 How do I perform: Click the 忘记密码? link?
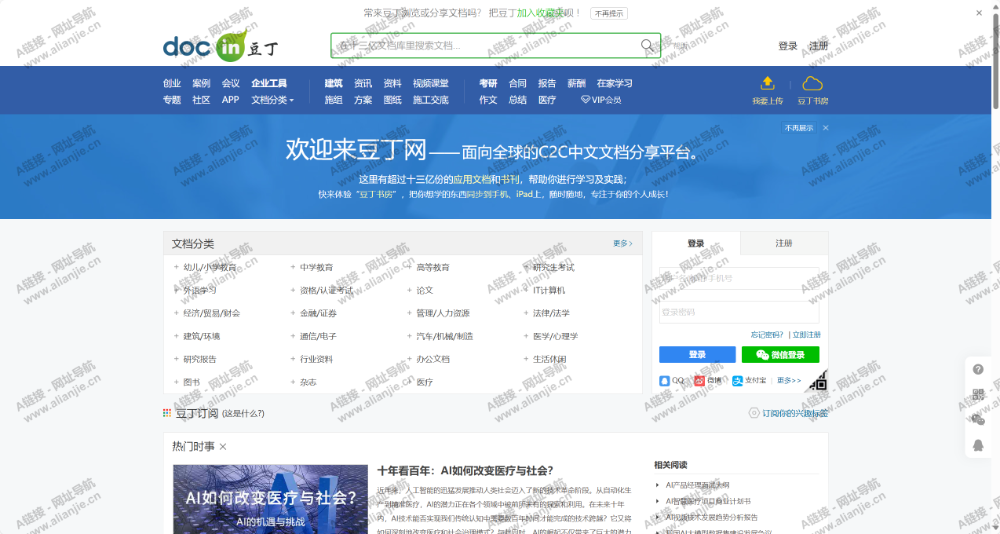tap(767, 334)
